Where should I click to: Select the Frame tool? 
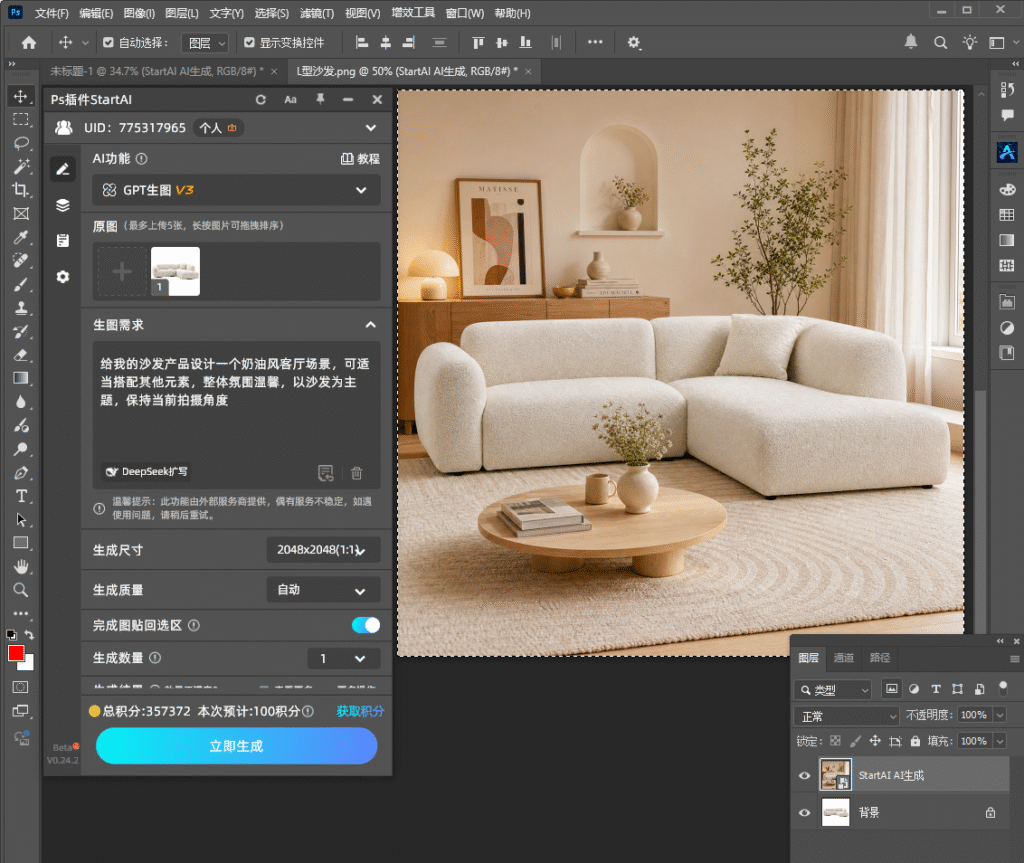(x=21, y=214)
